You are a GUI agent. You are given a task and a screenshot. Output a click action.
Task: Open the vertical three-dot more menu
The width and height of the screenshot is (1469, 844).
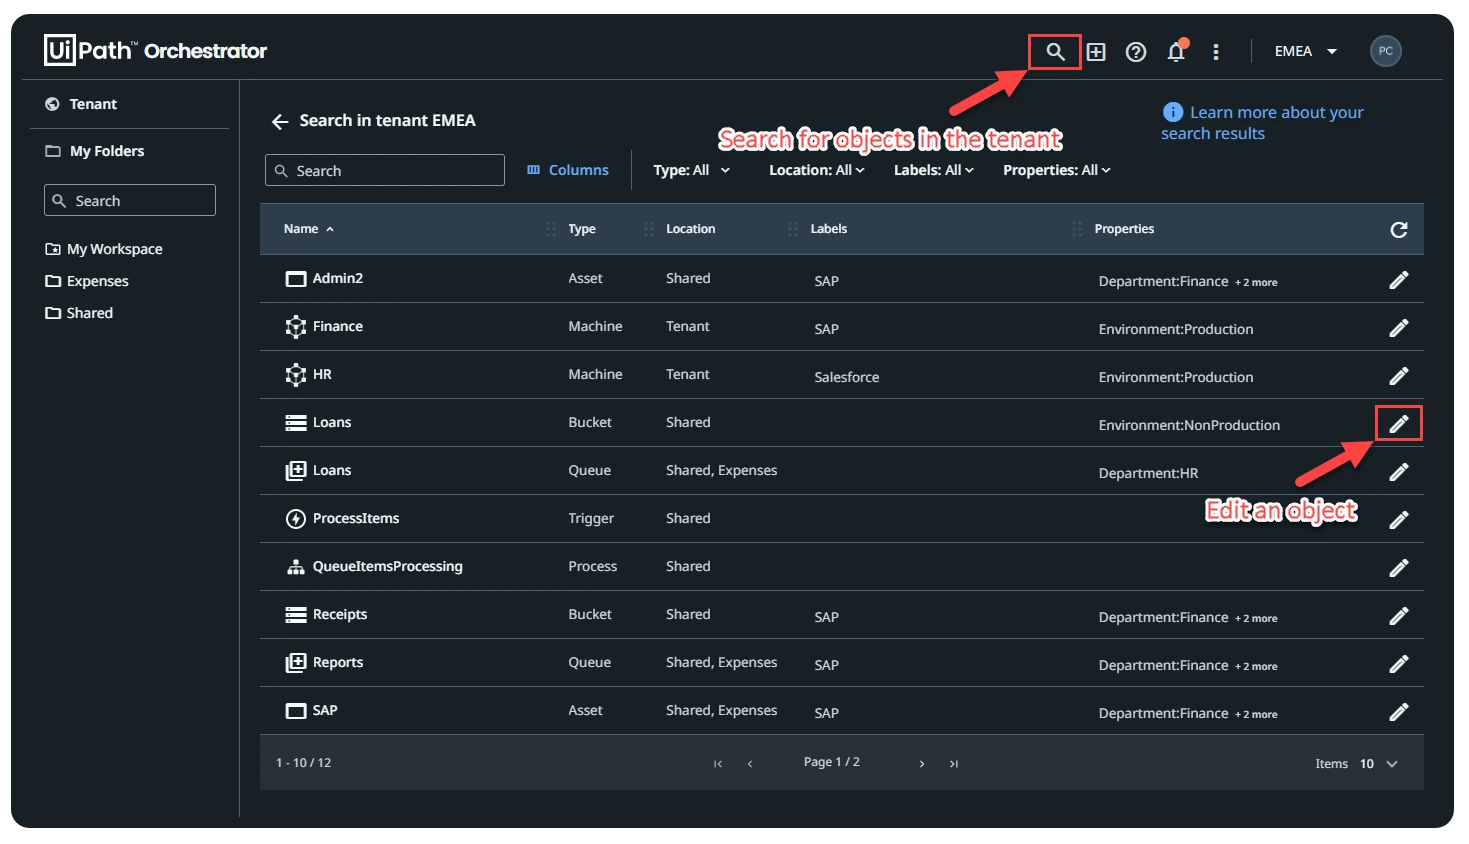tap(1216, 52)
